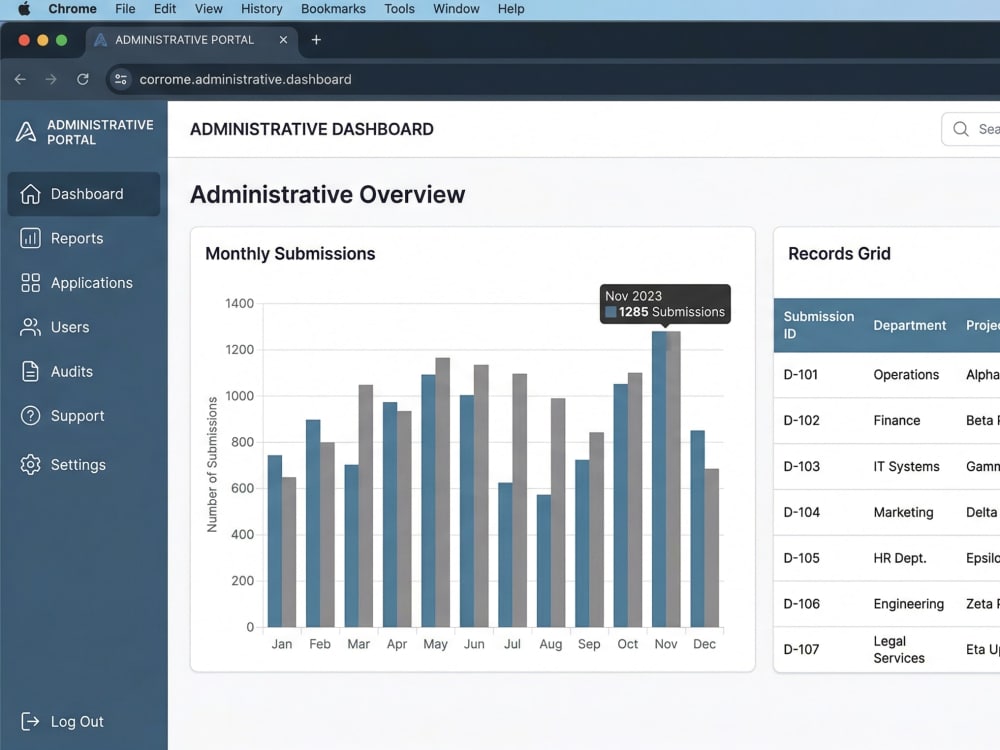Image resolution: width=1000 pixels, height=750 pixels.
Task: Click the blue legend swatch in tooltip
Action: 610,312
